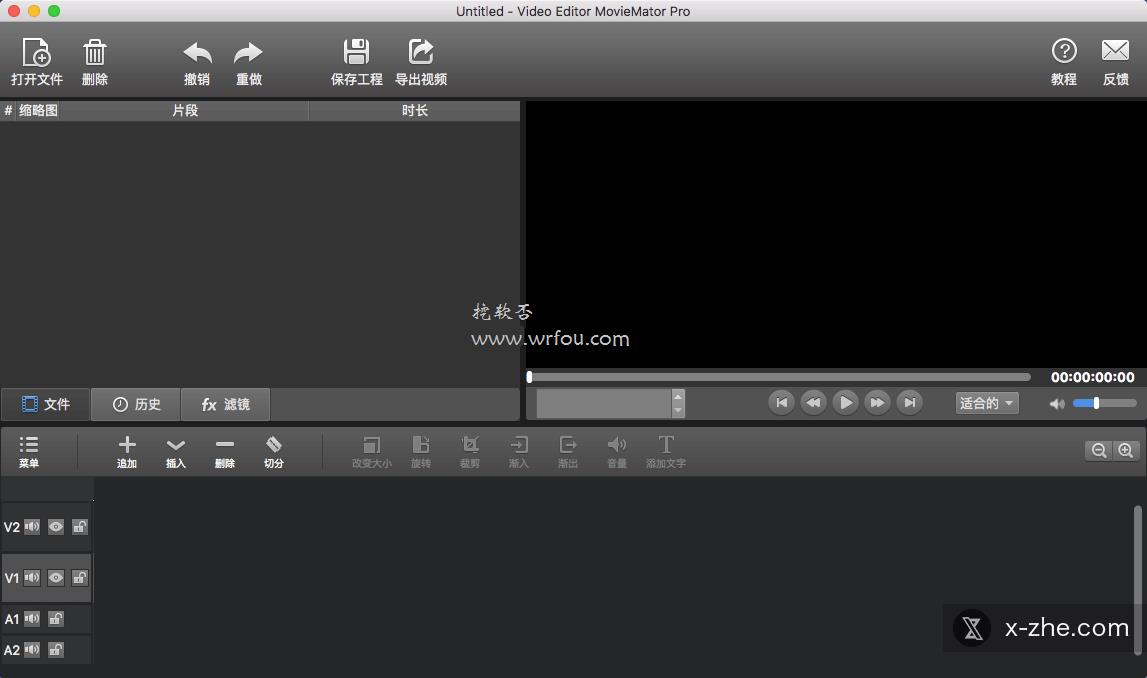
Task: Rewind the video playback
Action: pos(813,403)
